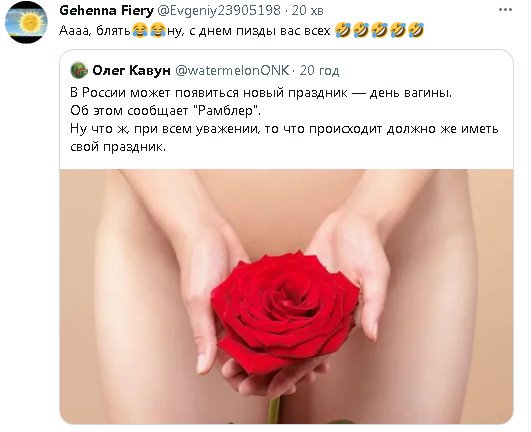
Task: Click the last rolling-laughing emoji in tweet
Action: tap(416, 30)
